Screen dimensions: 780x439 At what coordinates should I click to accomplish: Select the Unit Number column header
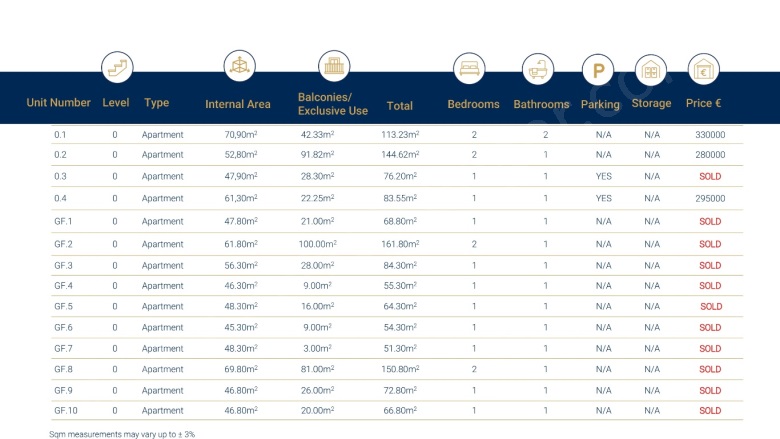coord(59,103)
